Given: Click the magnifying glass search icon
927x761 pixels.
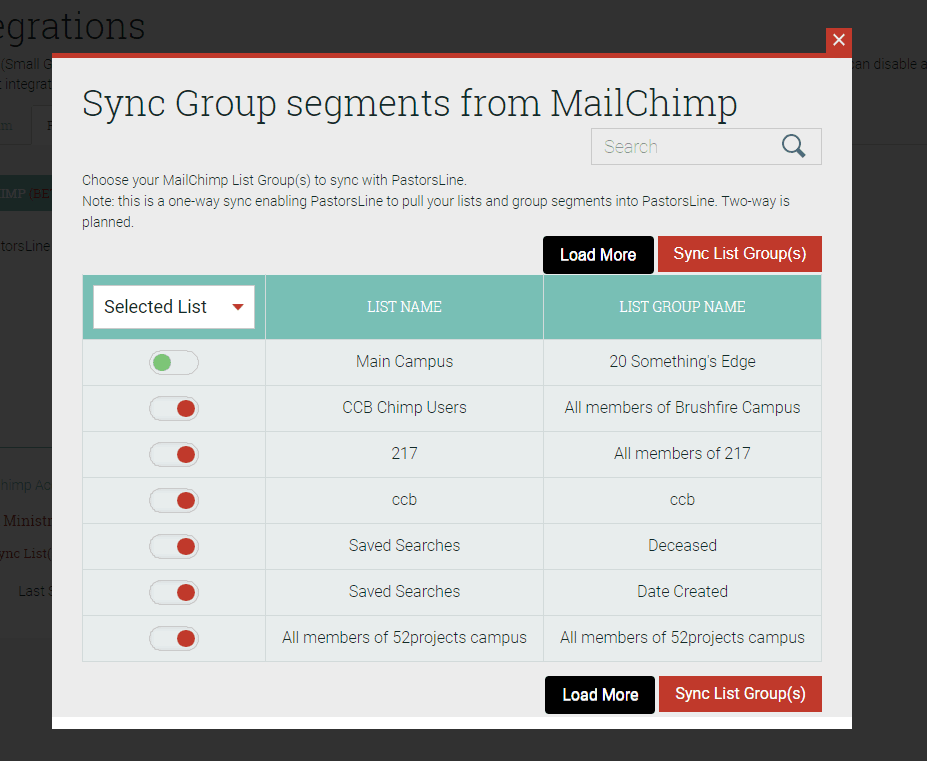Looking at the screenshot, I should [x=793, y=146].
